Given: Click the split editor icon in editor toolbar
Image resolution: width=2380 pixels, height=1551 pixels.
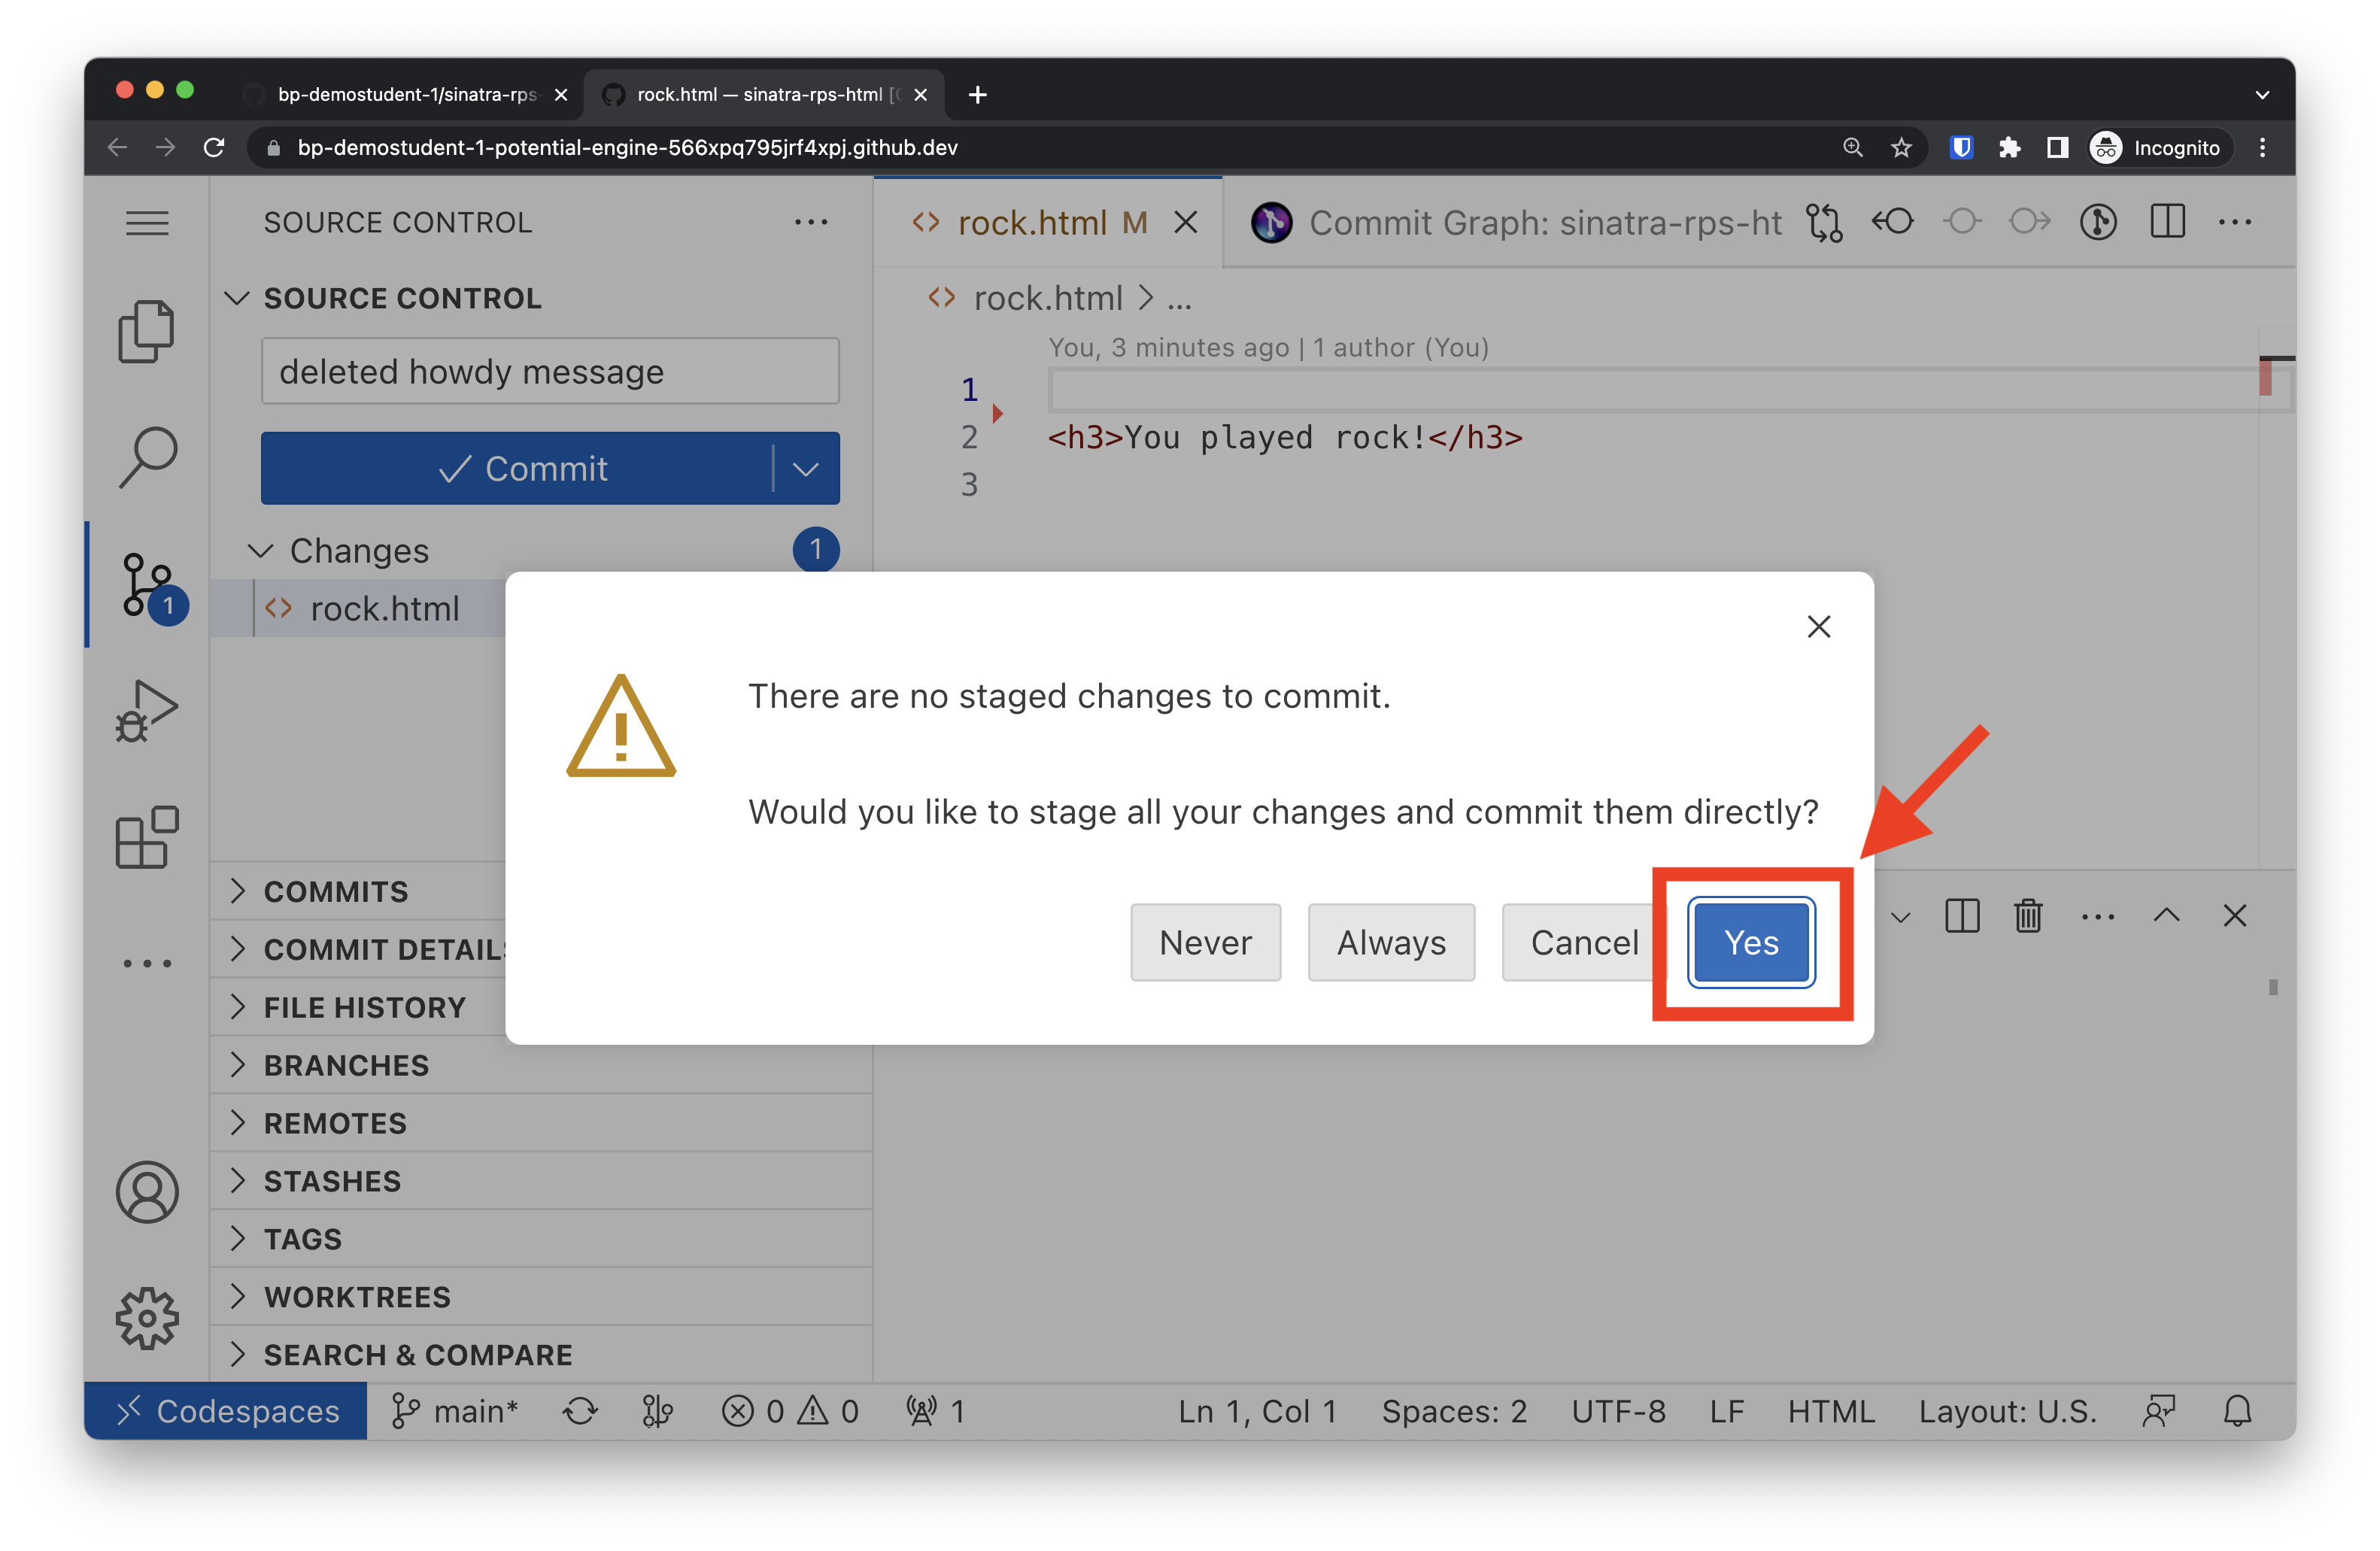Looking at the screenshot, I should pos(2167,222).
